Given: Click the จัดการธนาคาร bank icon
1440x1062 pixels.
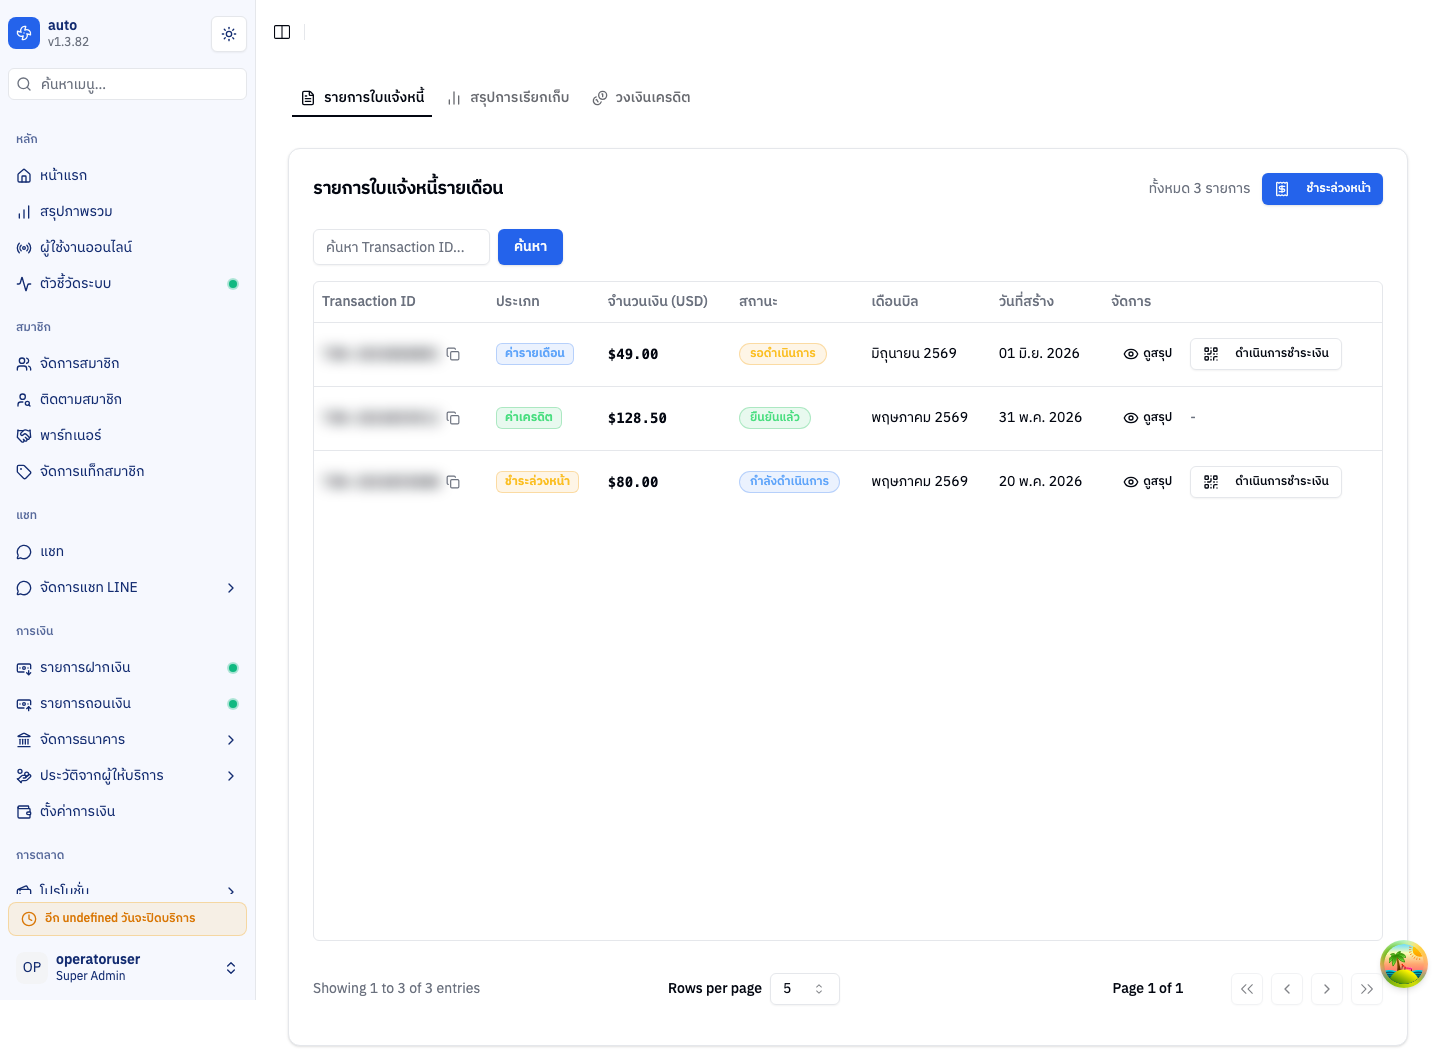Looking at the screenshot, I should (x=24, y=740).
